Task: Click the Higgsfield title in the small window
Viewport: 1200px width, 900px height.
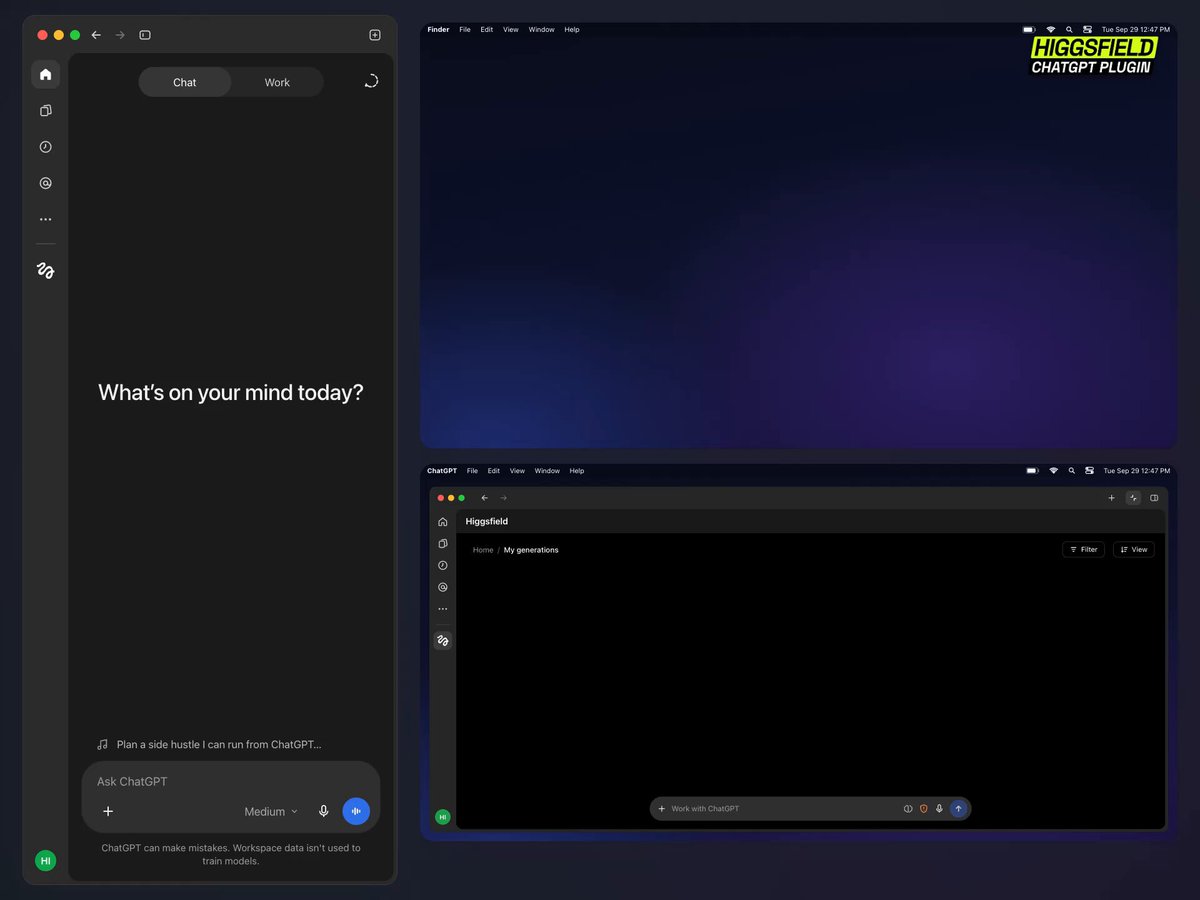Action: [x=487, y=522]
